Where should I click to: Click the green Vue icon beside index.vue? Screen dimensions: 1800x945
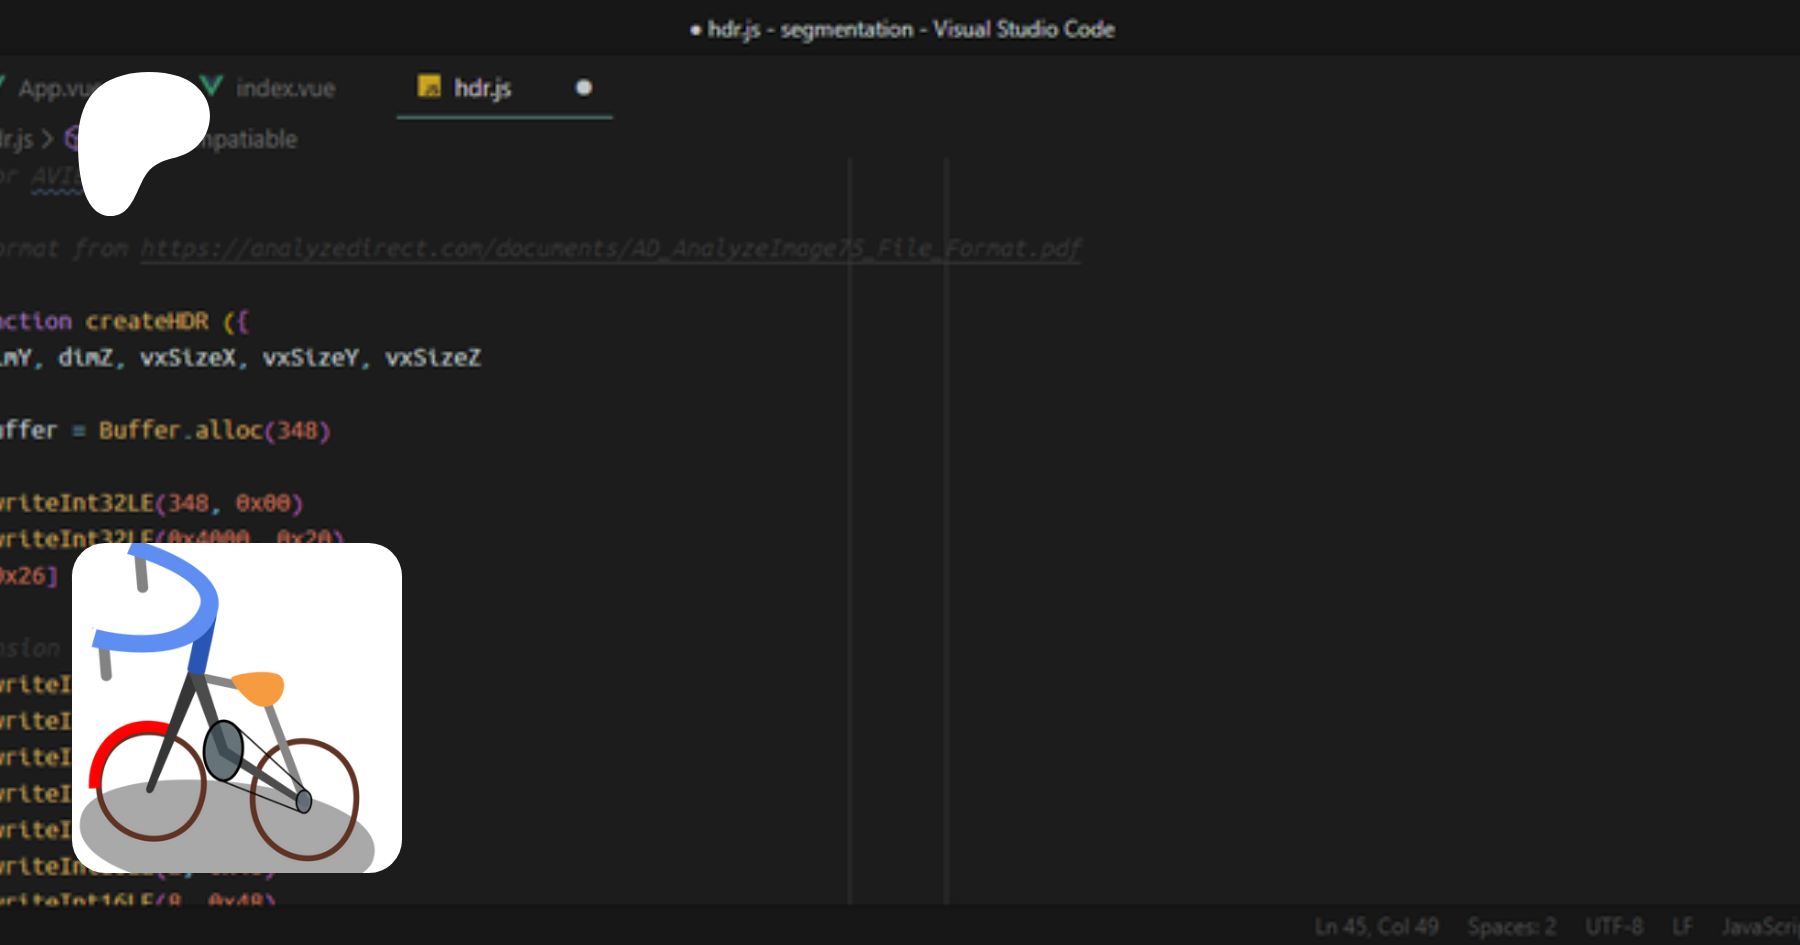point(212,87)
